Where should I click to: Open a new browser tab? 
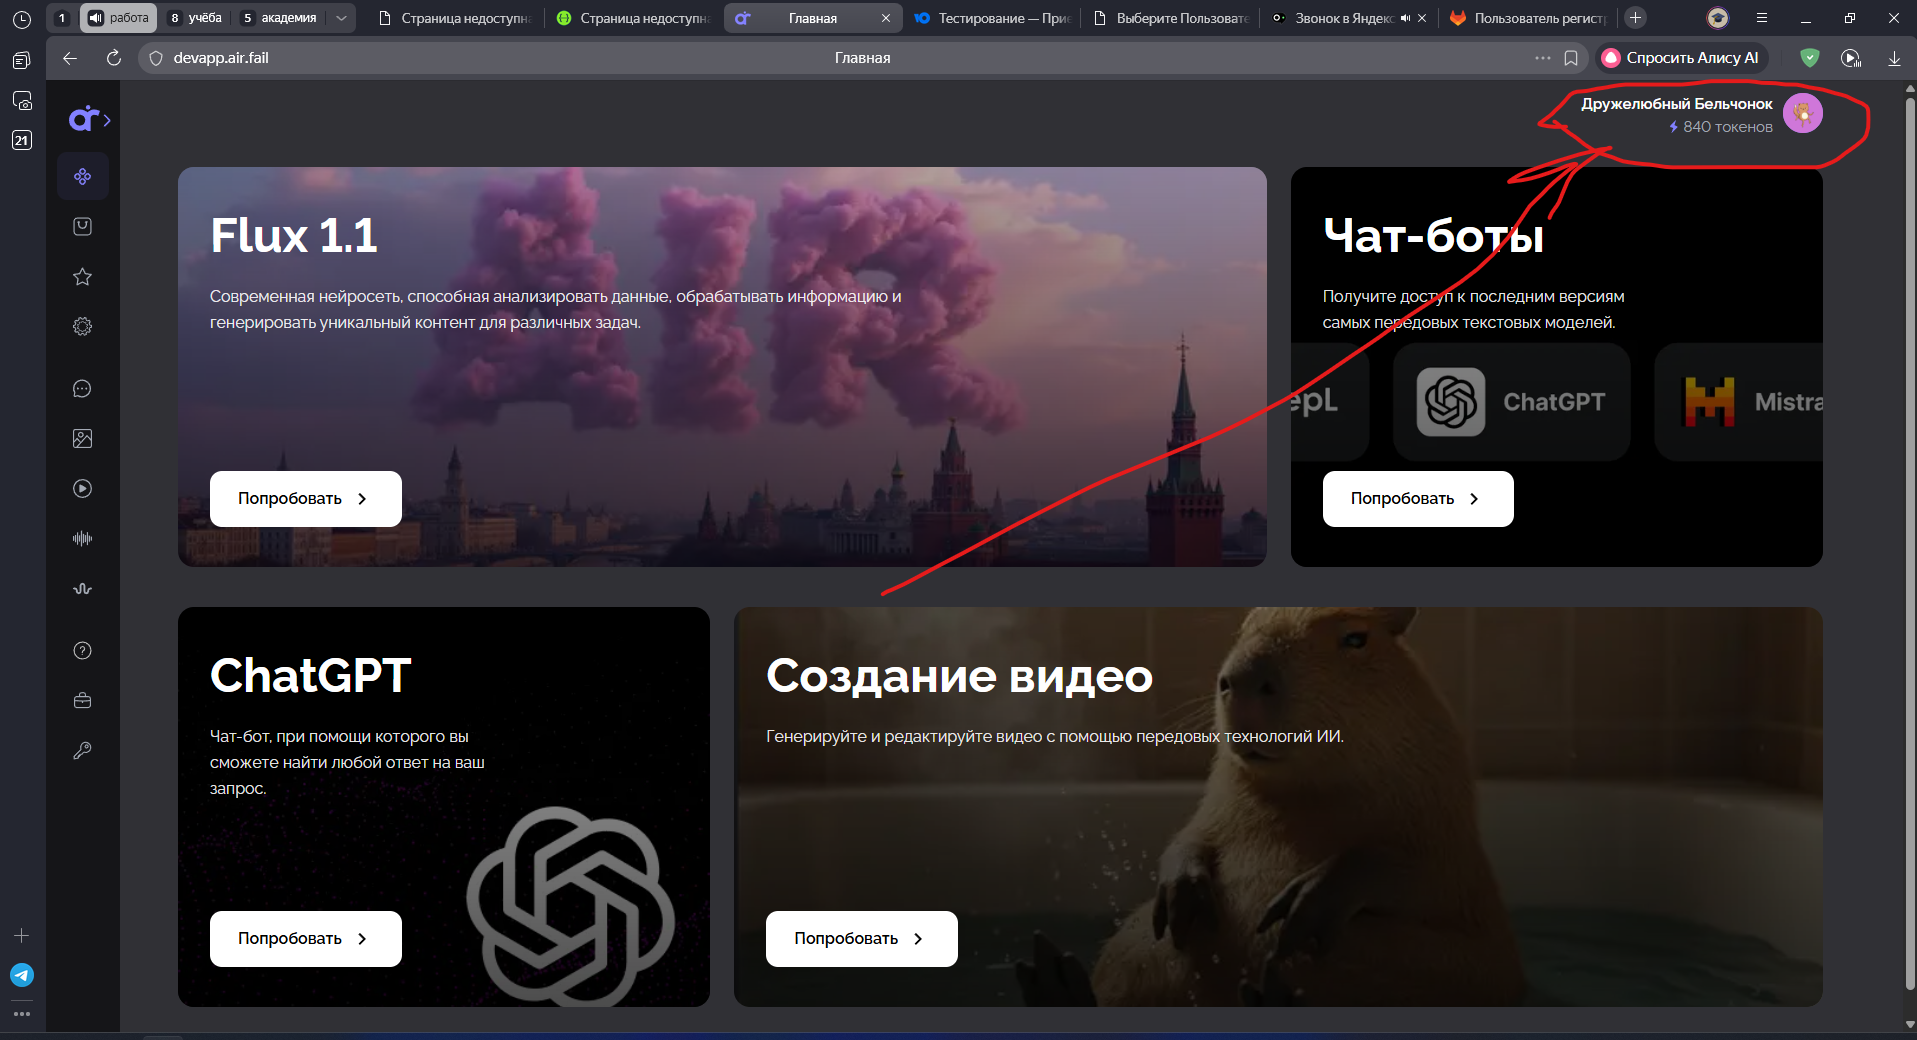point(1636,18)
